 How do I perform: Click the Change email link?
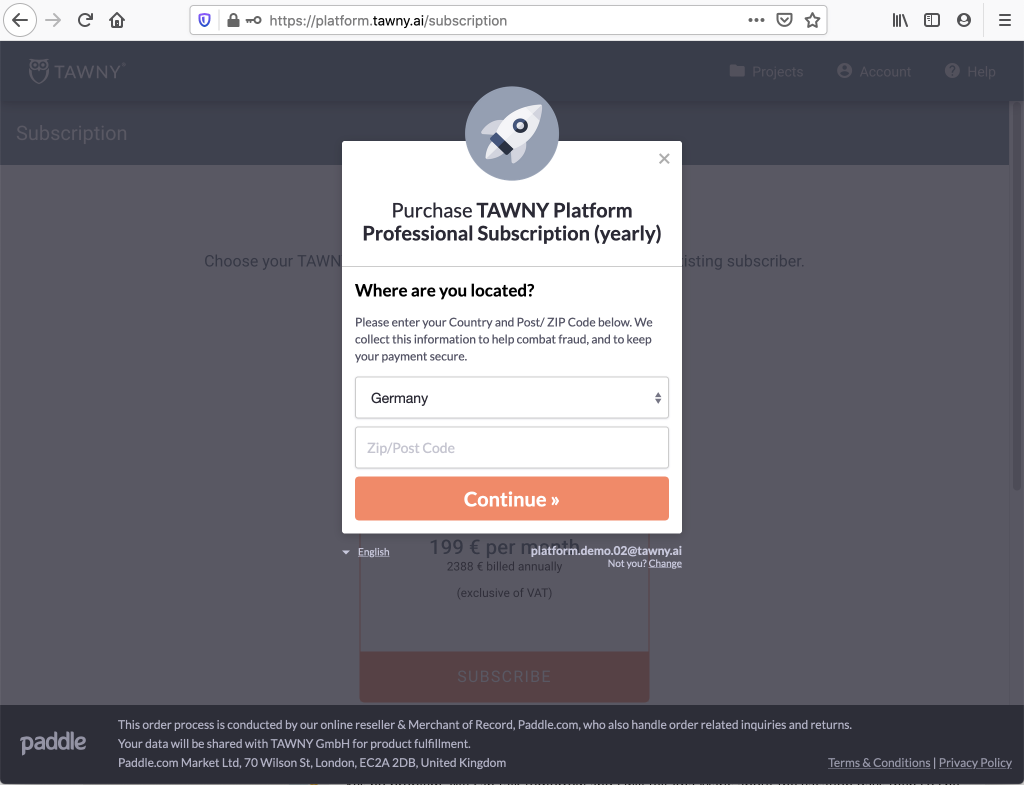[665, 564]
